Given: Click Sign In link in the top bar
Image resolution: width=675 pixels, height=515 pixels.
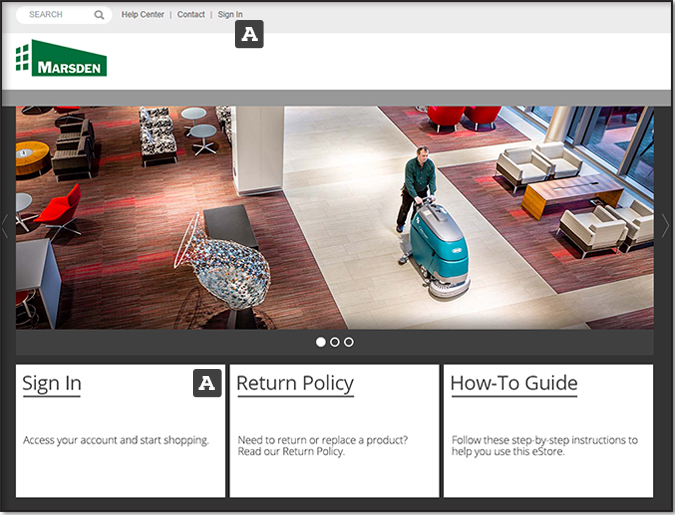Looking at the screenshot, I should point(230,15).
